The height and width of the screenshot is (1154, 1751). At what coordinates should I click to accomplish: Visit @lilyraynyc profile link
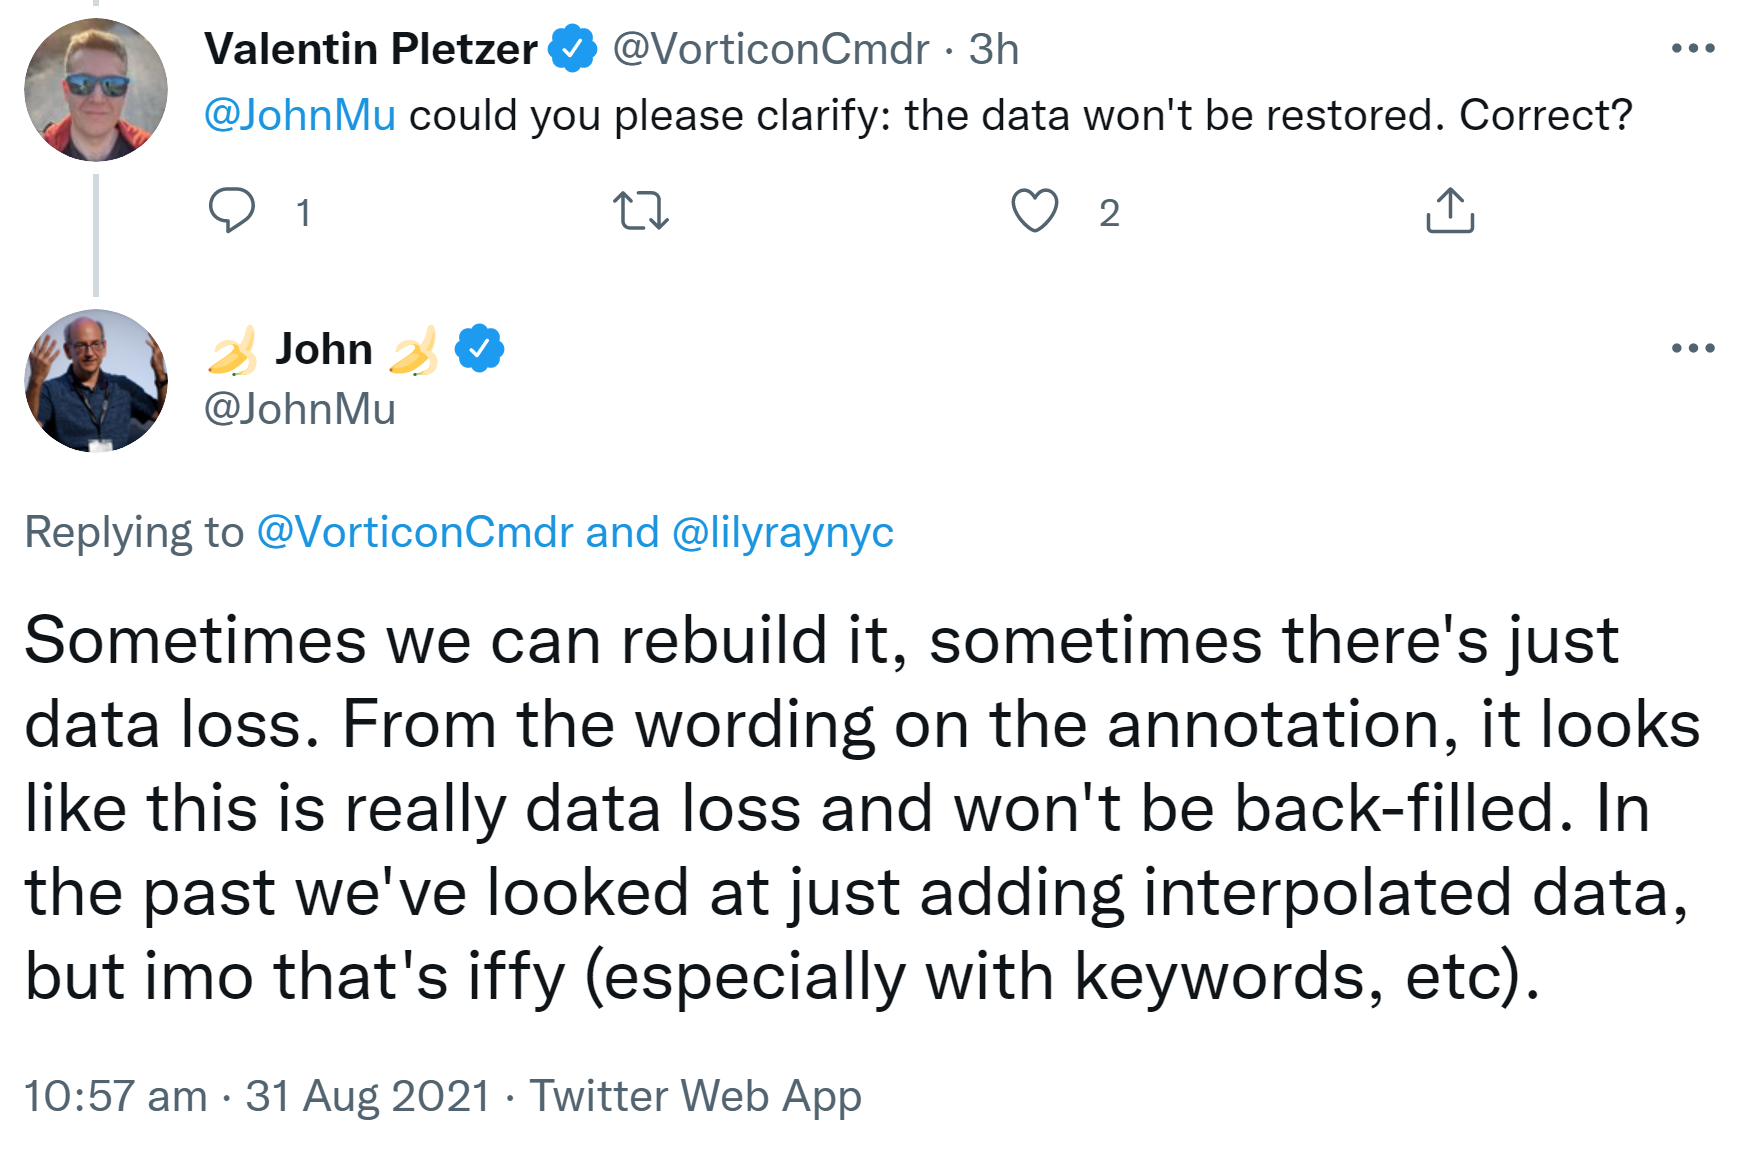[x=782, y=532]
